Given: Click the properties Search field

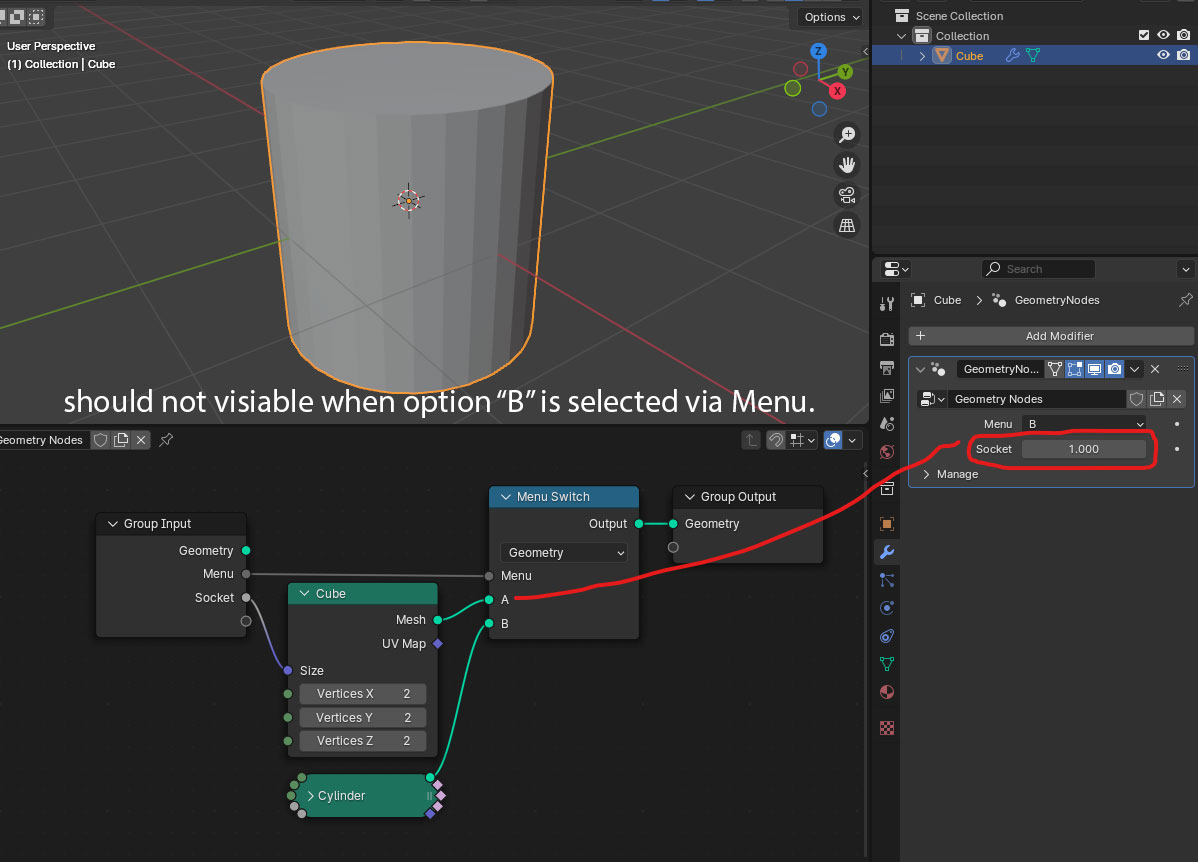Looking at the screenshot, I should point(1038,269).
